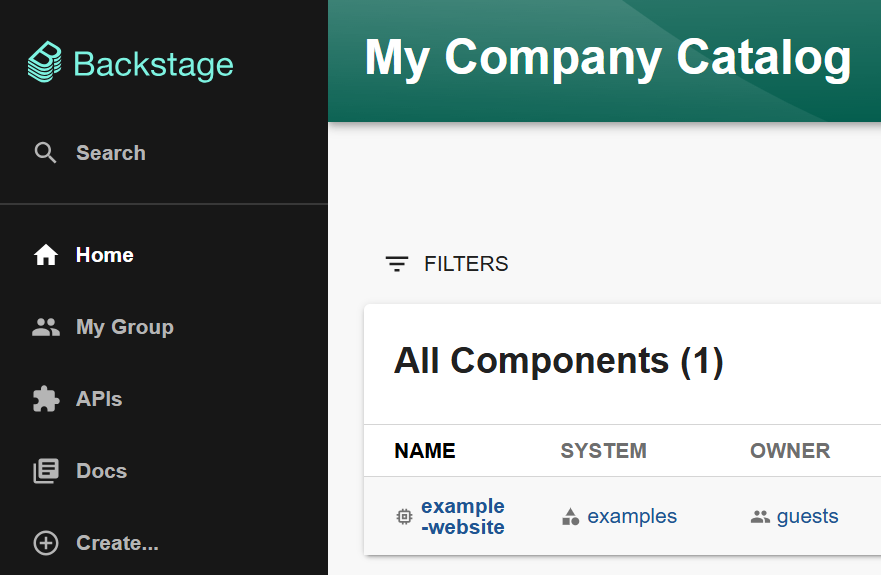
Task: Click the APIs puzzle piece icon
Action: 46,399
